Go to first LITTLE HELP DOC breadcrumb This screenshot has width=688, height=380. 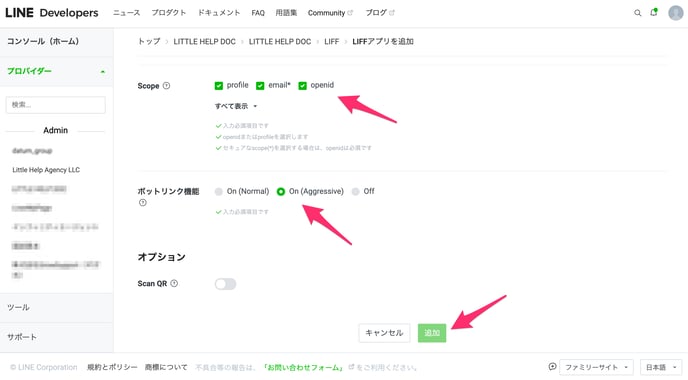(204, 41)
